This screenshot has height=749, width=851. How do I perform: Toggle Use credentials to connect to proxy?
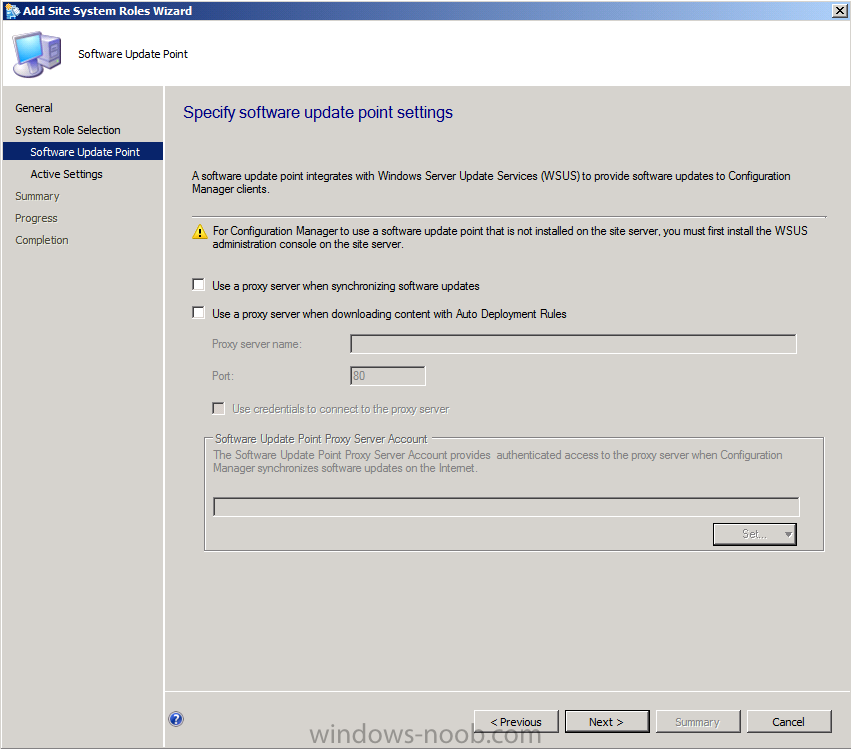click(219, 408)
